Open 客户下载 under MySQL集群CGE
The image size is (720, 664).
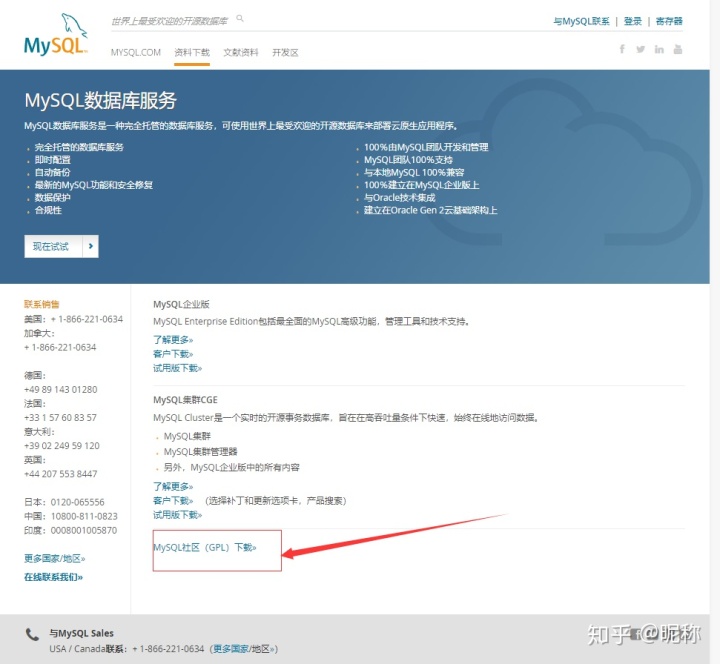173,501
